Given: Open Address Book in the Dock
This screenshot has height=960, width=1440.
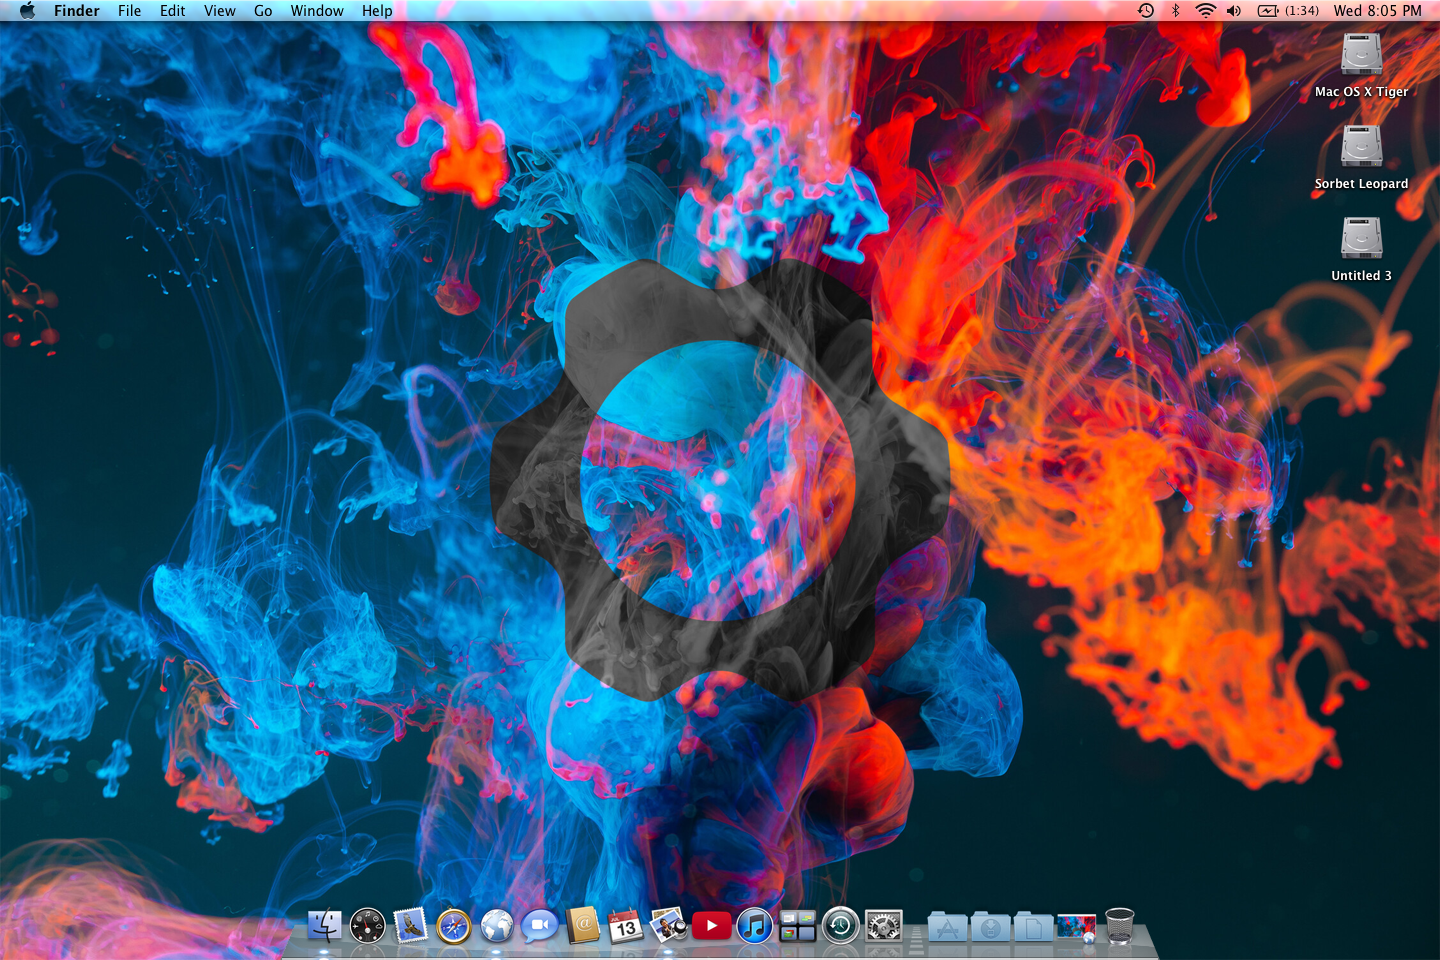Looking at the screenshot, I should [x=582, y=926].
